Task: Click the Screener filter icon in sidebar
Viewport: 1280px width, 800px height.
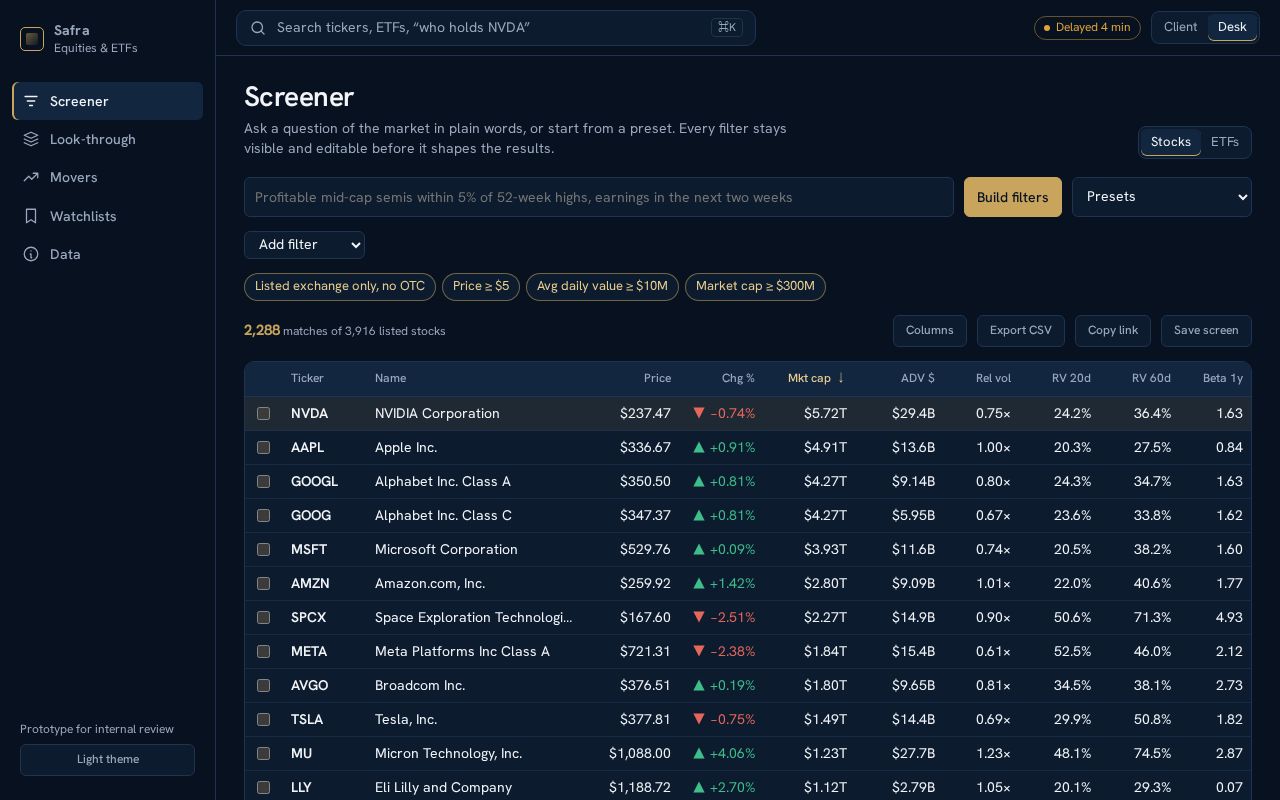Action: point(31,101)
